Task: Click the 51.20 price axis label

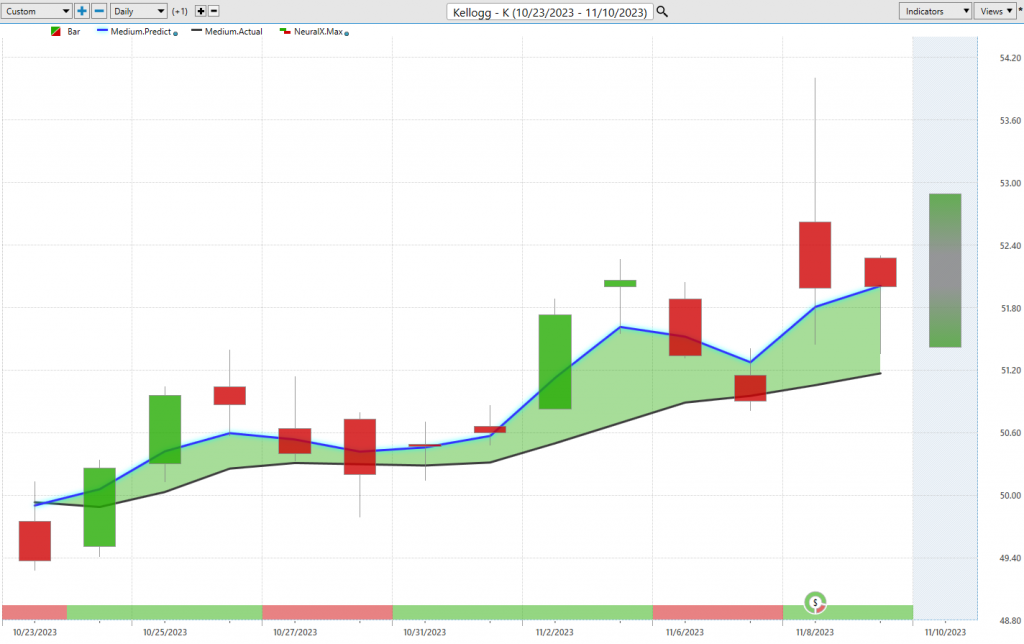Action: pyautogui.click(x=1010, y=370)
